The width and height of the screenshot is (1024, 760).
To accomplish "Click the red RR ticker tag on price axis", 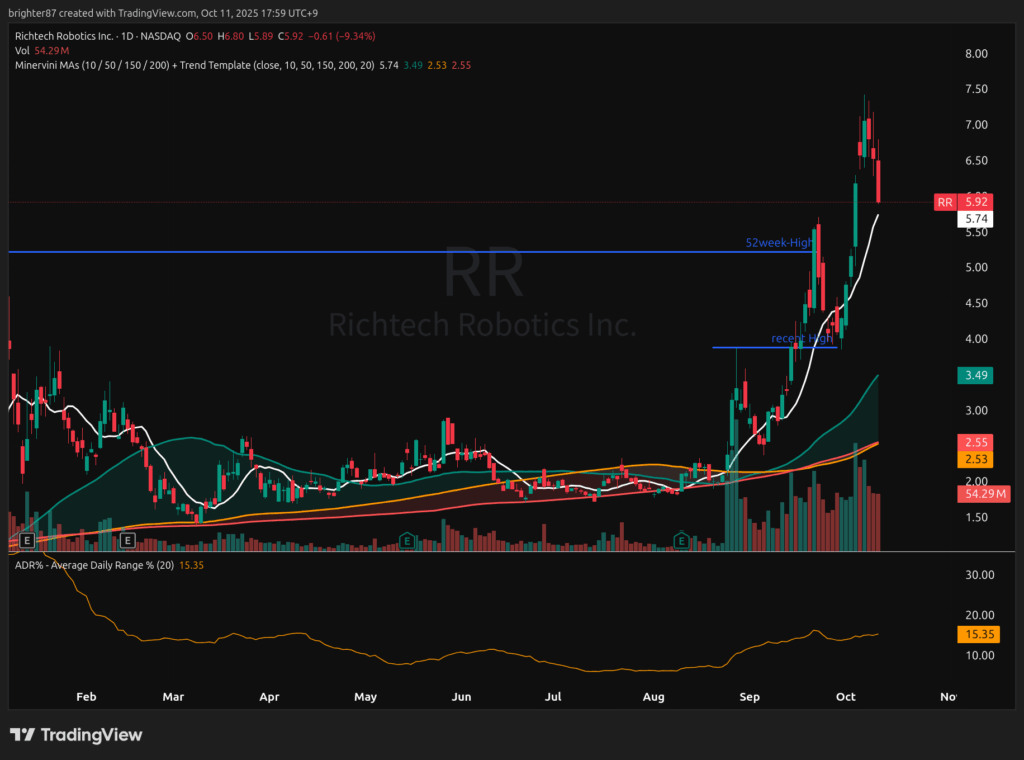I will [944, 203].
